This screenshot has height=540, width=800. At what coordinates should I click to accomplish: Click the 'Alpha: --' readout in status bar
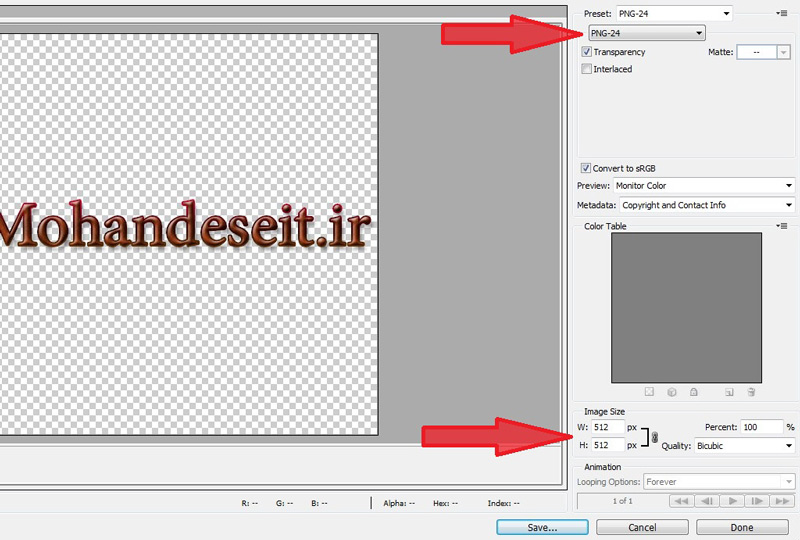click(x=399, y=503)
